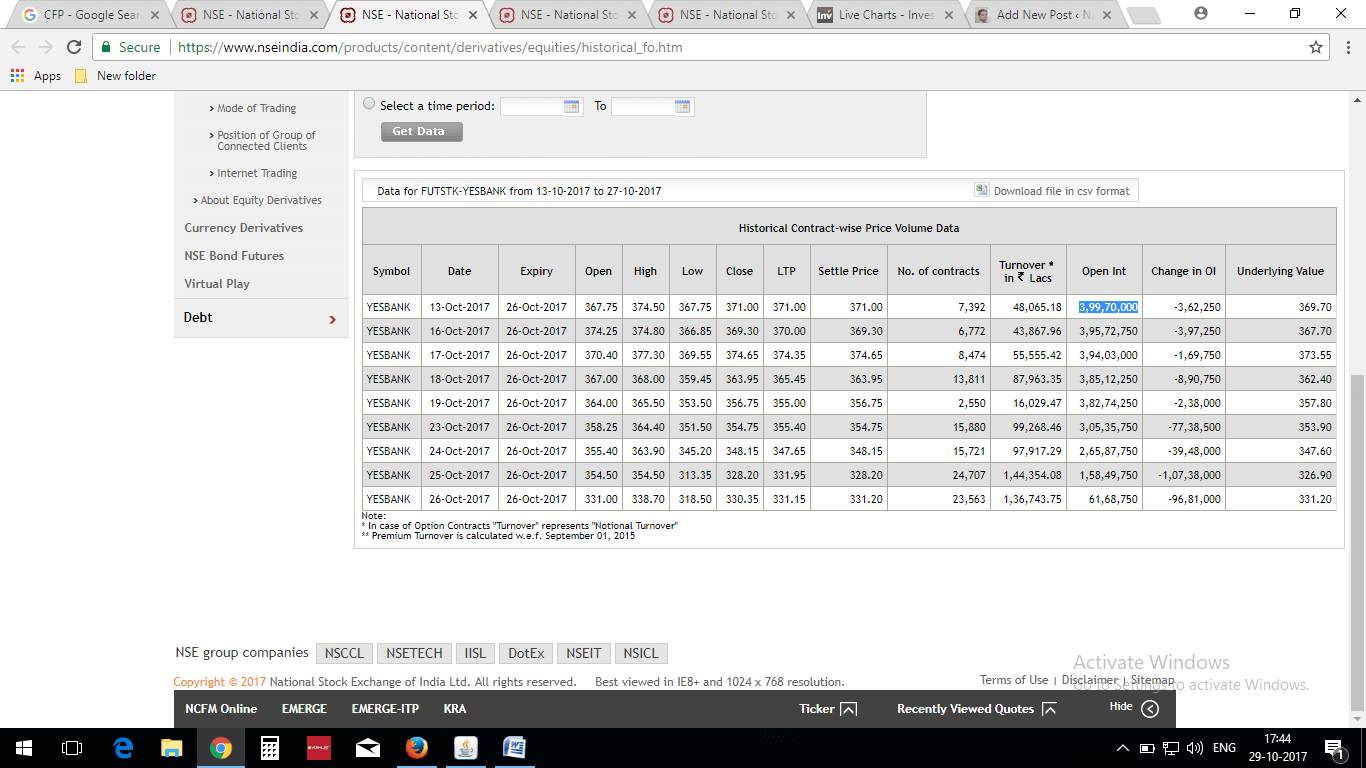Click Download file in csv format
This screenshot has height=768, width=1366.
tap(1061, 191)
